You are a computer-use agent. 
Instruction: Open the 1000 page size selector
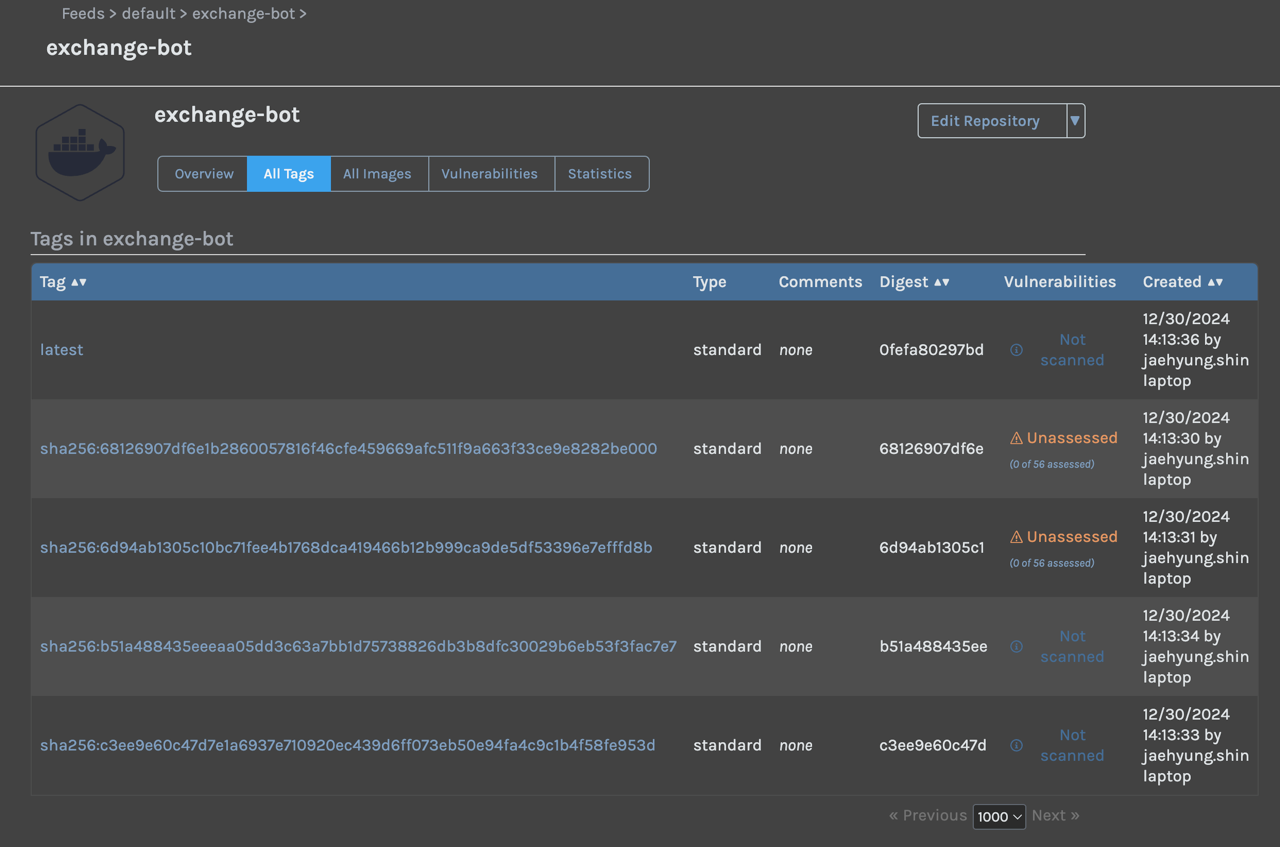pos(999,816)
